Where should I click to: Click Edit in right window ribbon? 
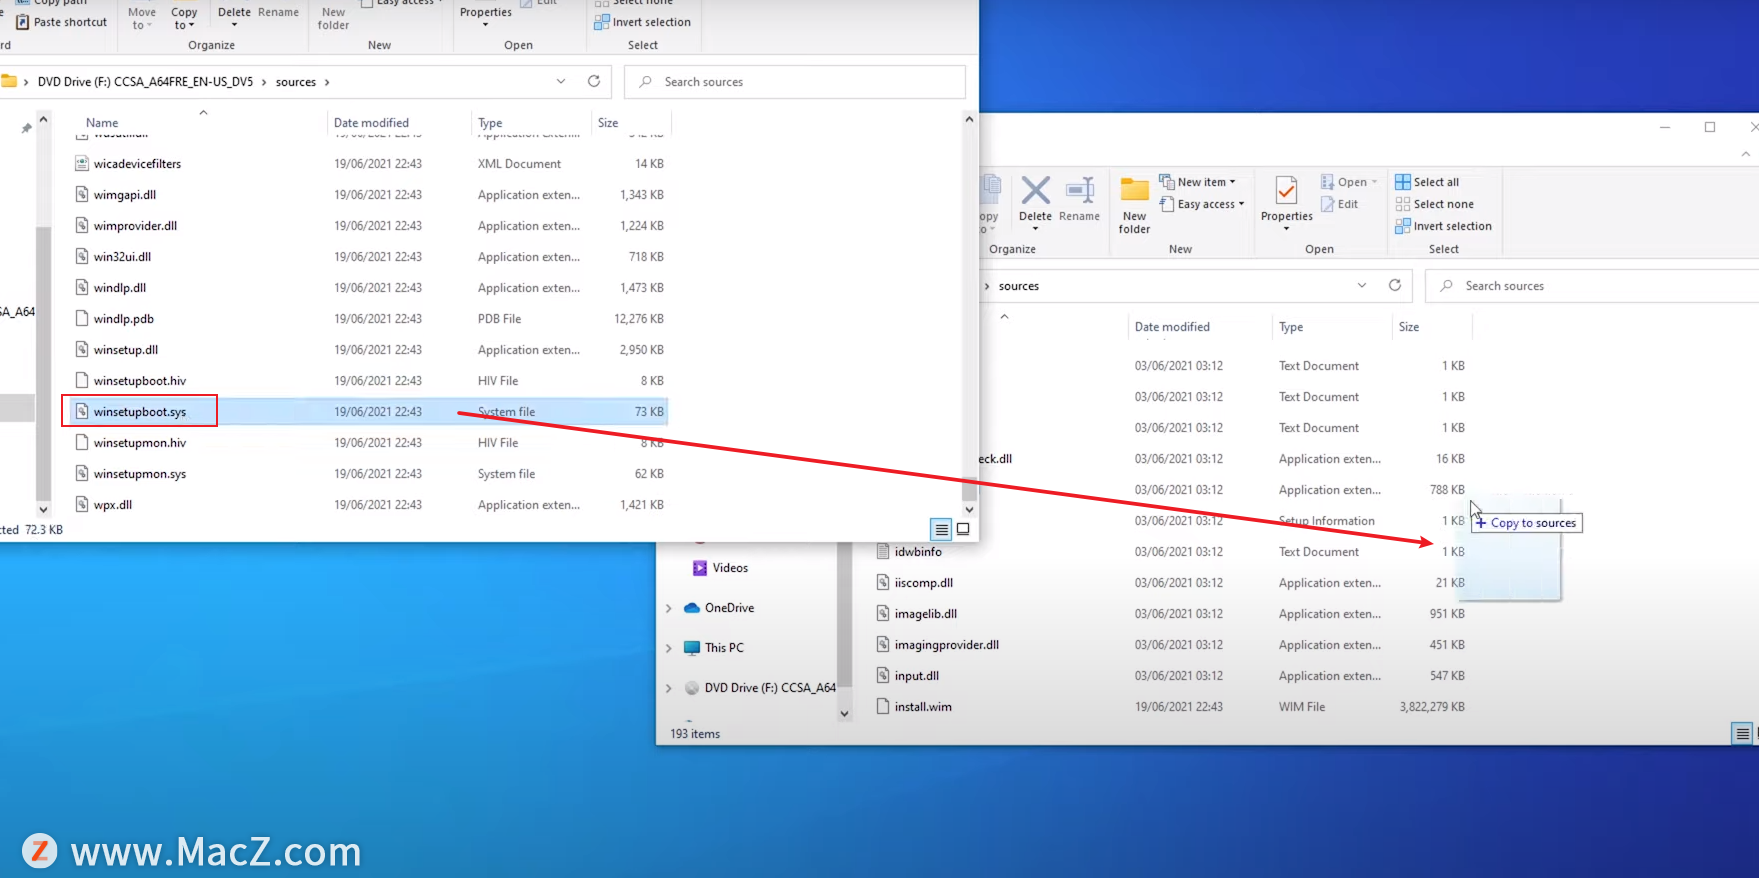tap(1339, 204)
